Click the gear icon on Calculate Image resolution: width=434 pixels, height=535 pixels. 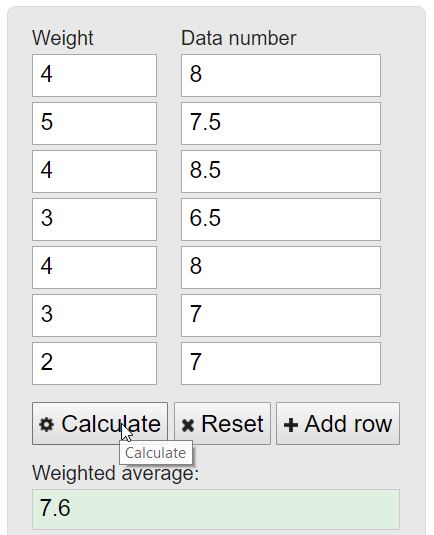46,425
